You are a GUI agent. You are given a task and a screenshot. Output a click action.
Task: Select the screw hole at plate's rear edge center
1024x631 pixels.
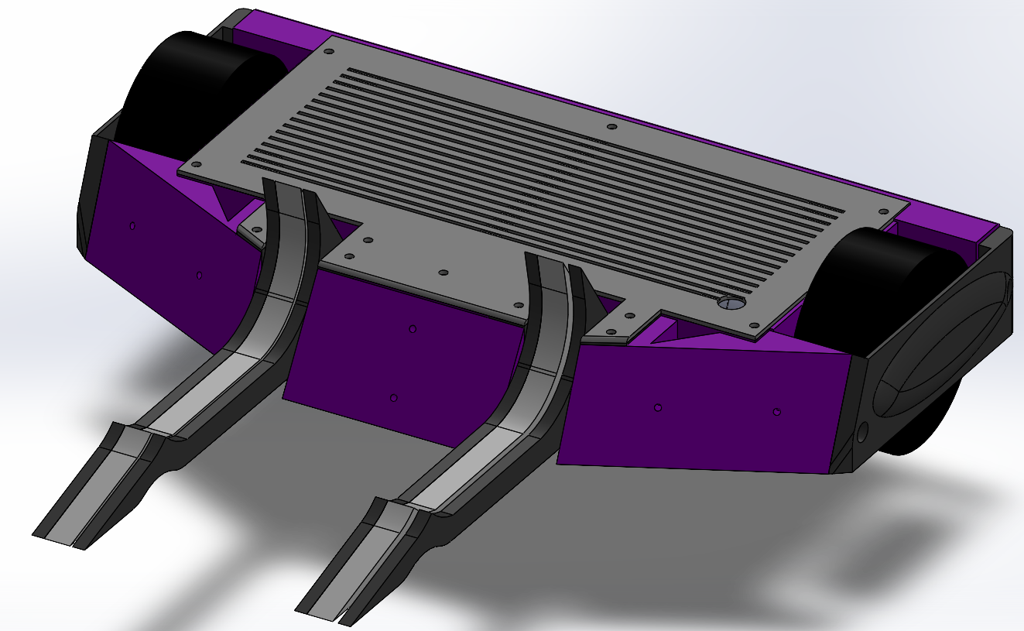click(x=611, y=127)
